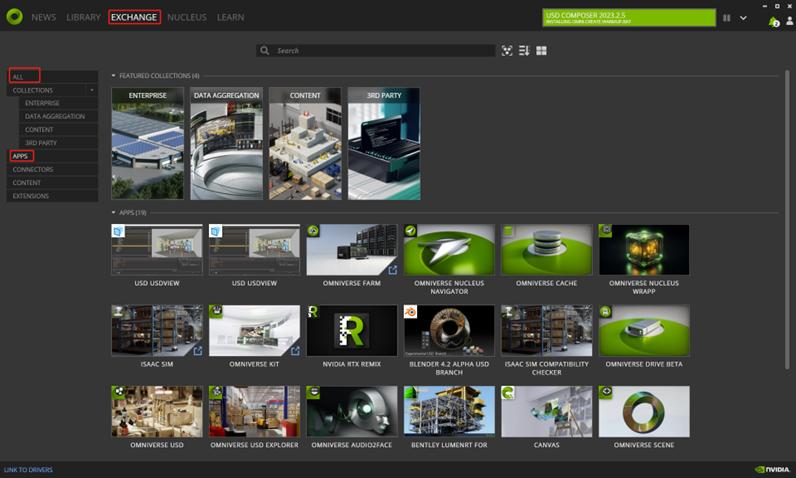Open the DATA AGGREGATION collection card
The height and width of the screenshot is (478, 796).
[226, 144]
